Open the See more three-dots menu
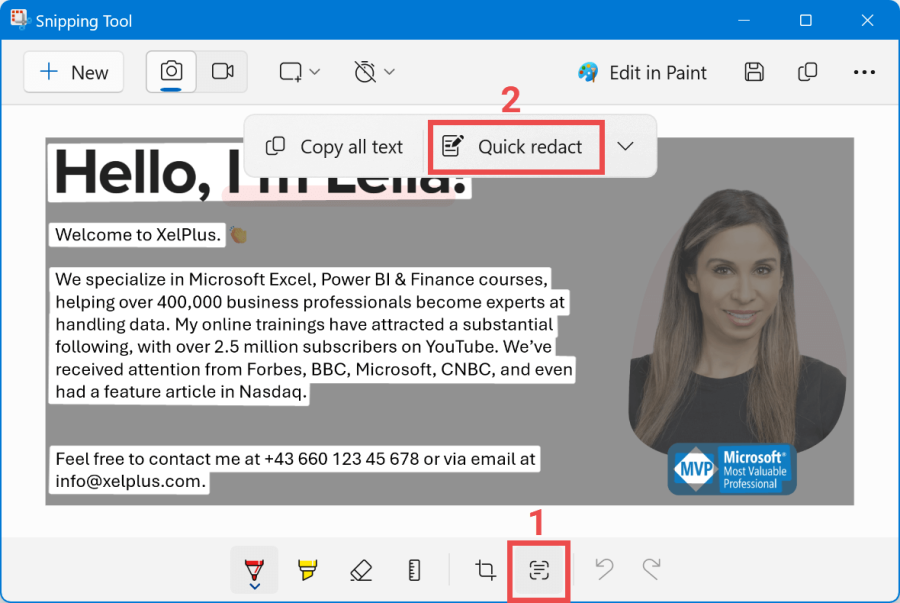900x603 pixels. click(x=863, y=72)
